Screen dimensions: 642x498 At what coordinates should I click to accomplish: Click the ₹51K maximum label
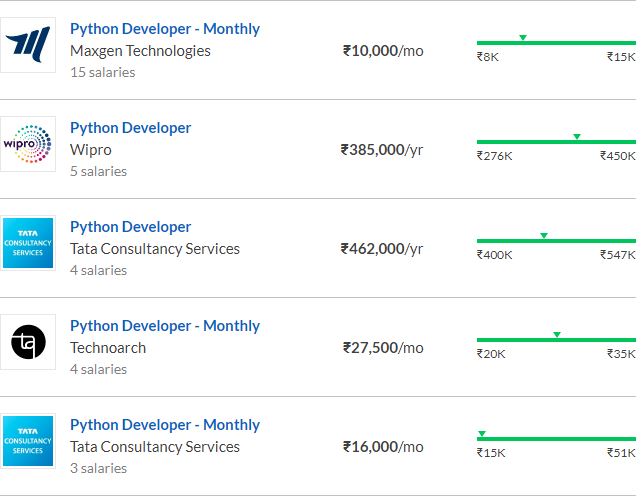click(x=622, y=453)
